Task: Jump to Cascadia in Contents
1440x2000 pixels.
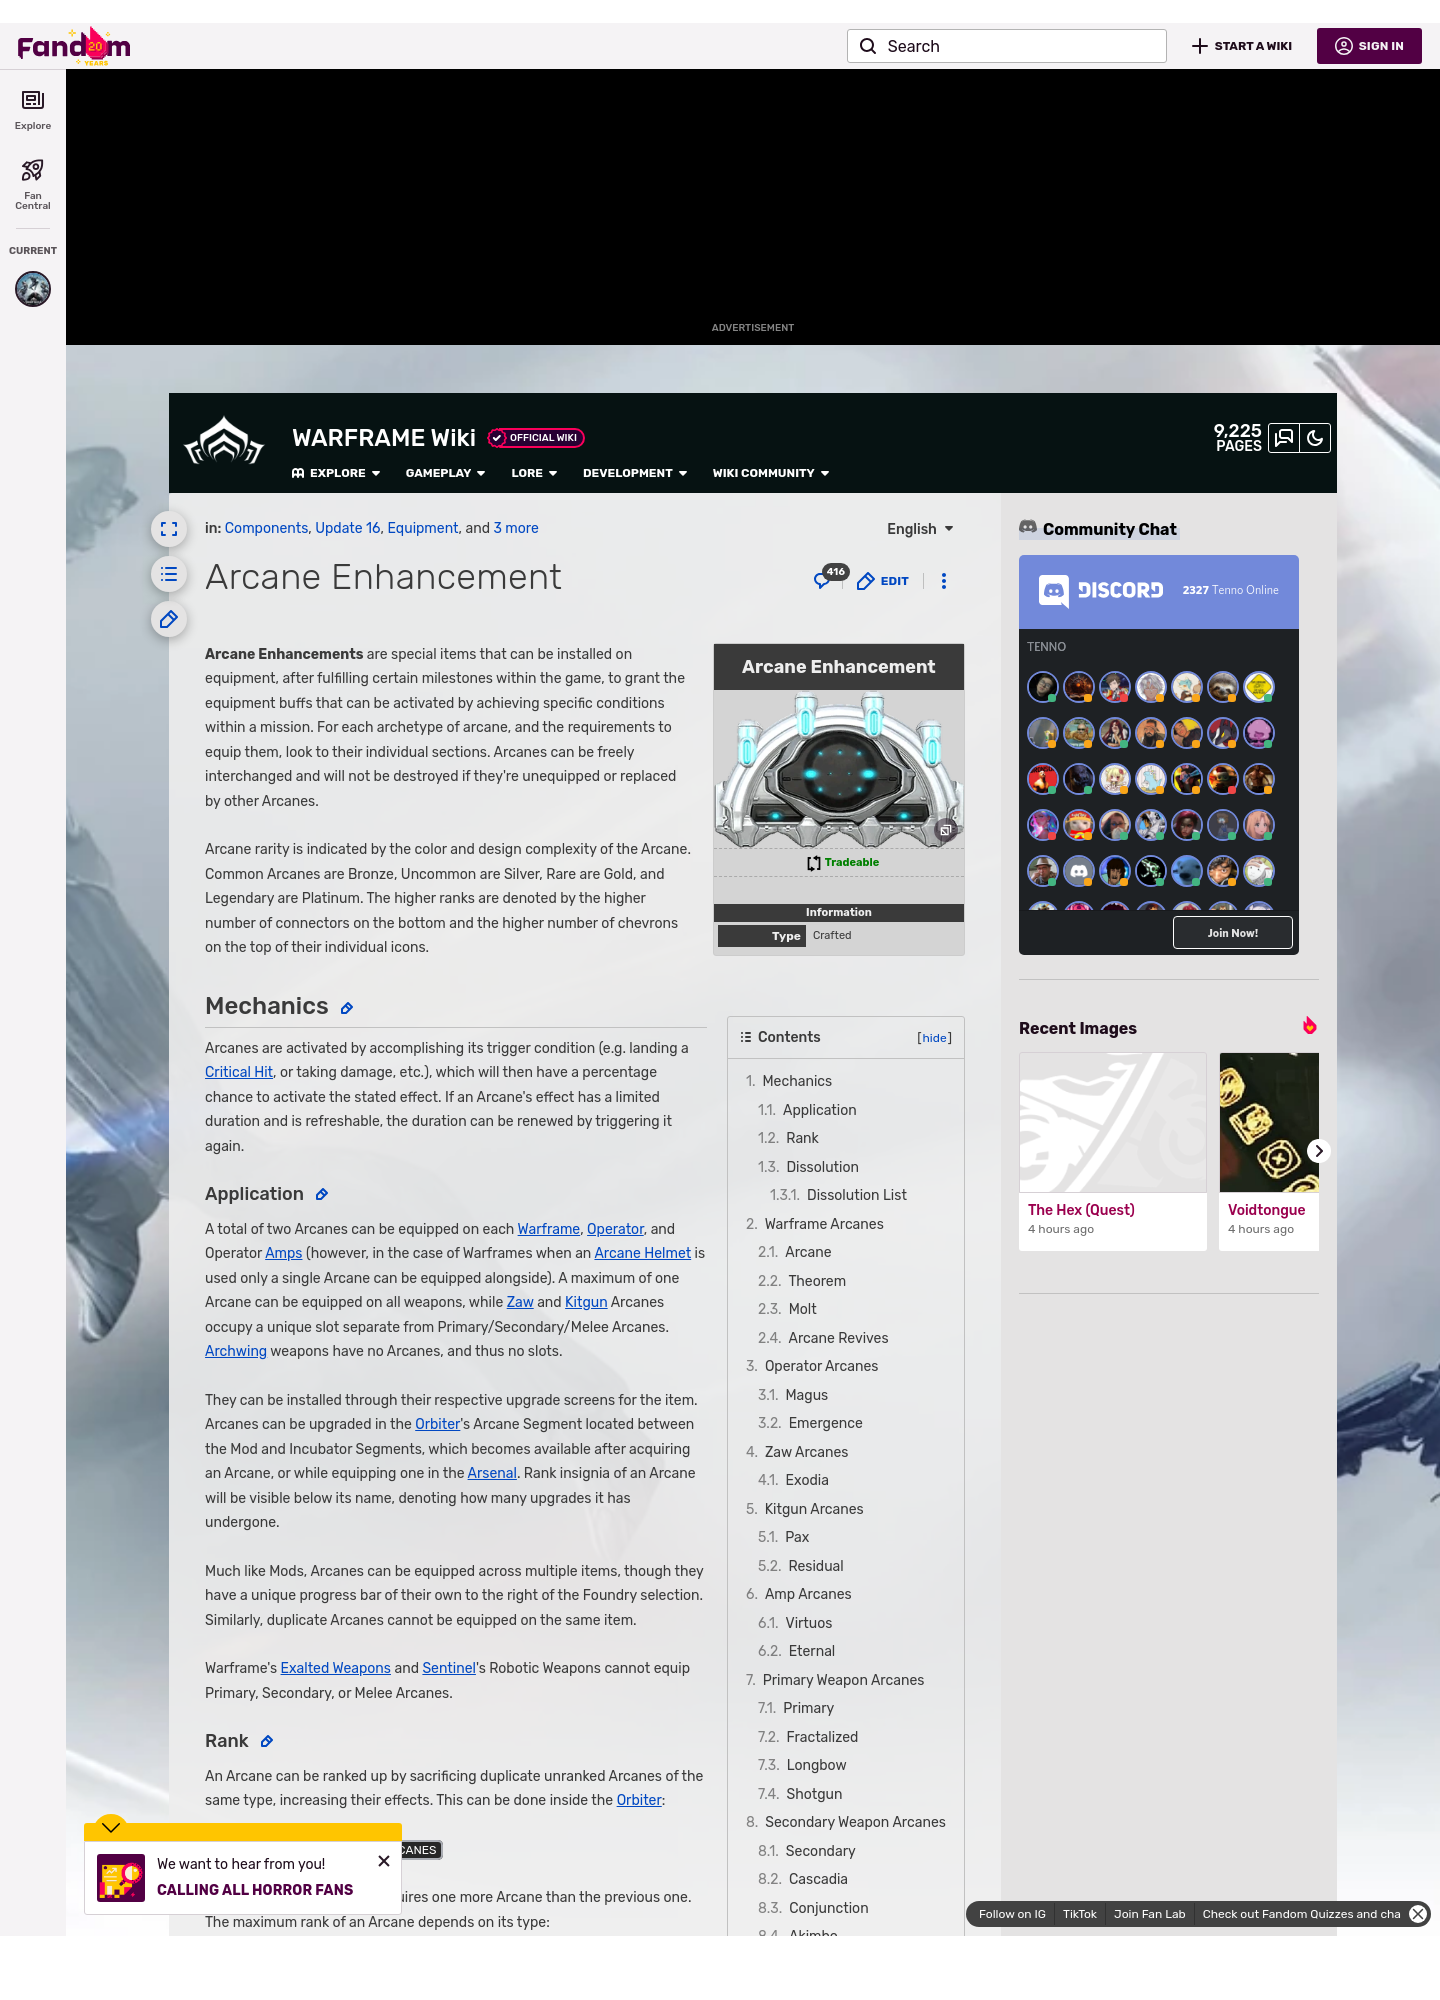Action: click(803, 1879)
